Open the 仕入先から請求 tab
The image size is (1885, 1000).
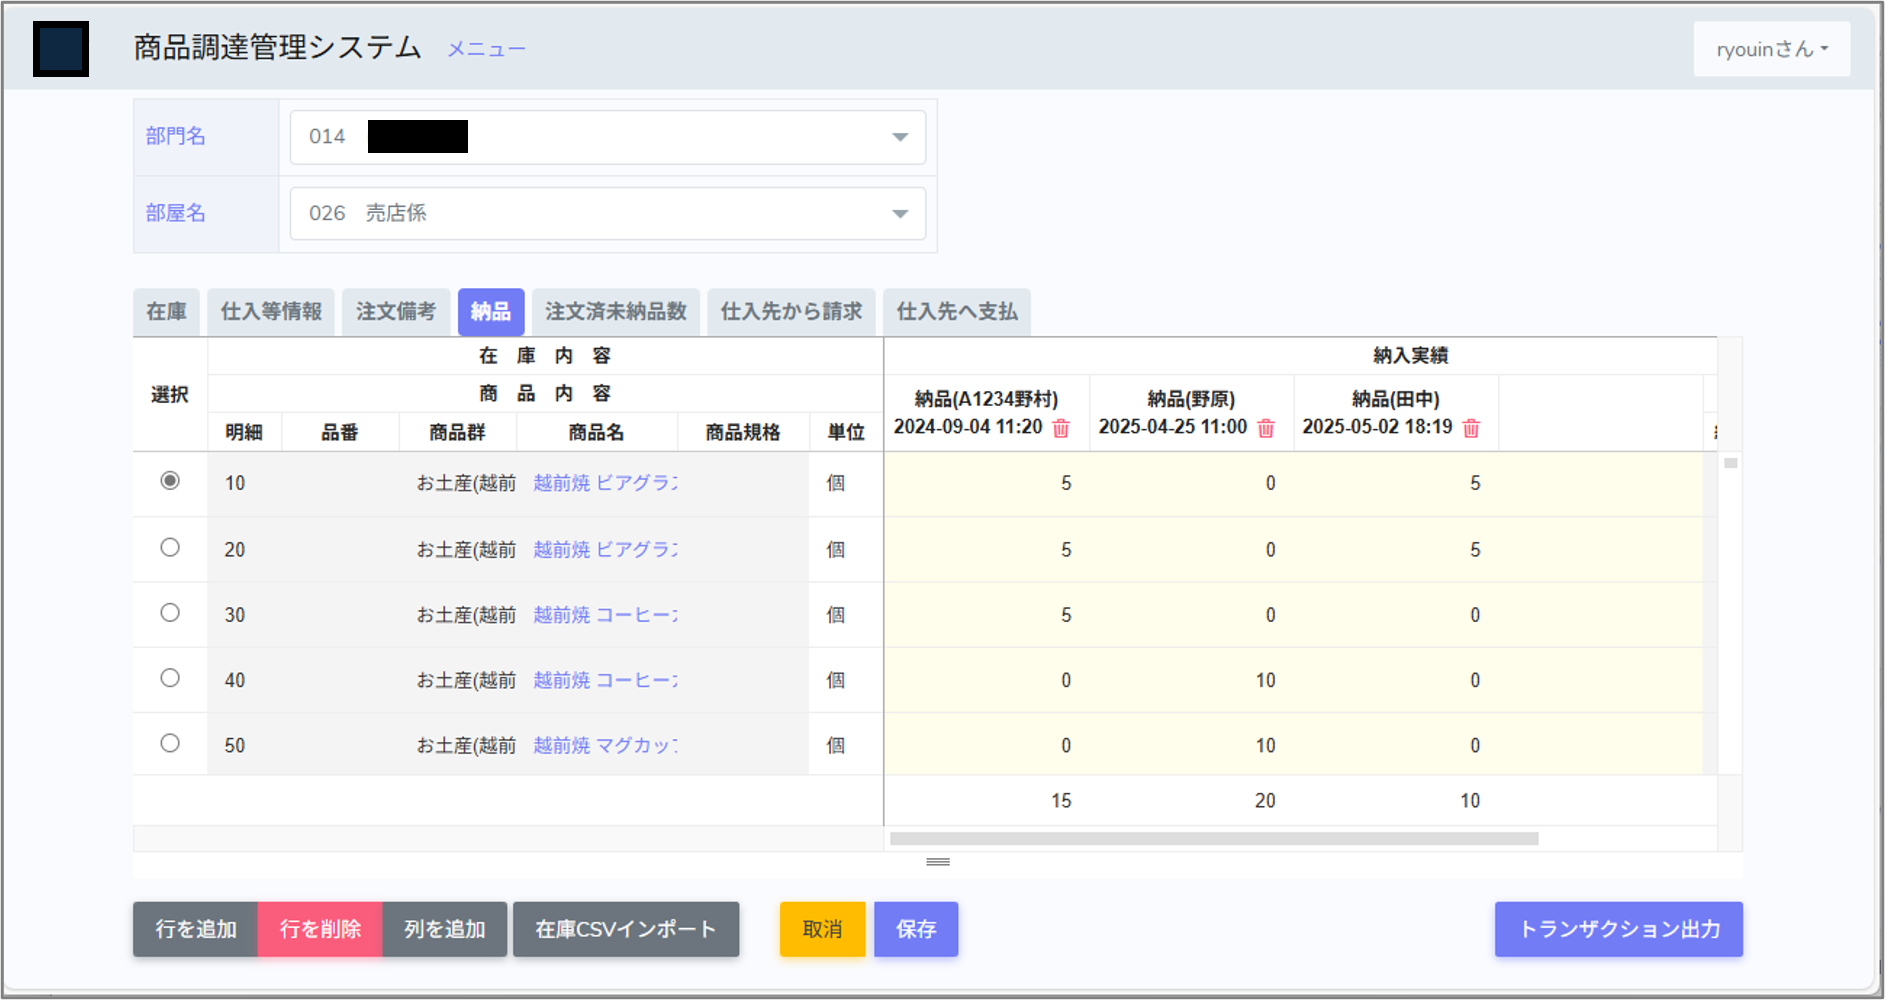click(791, 312)
